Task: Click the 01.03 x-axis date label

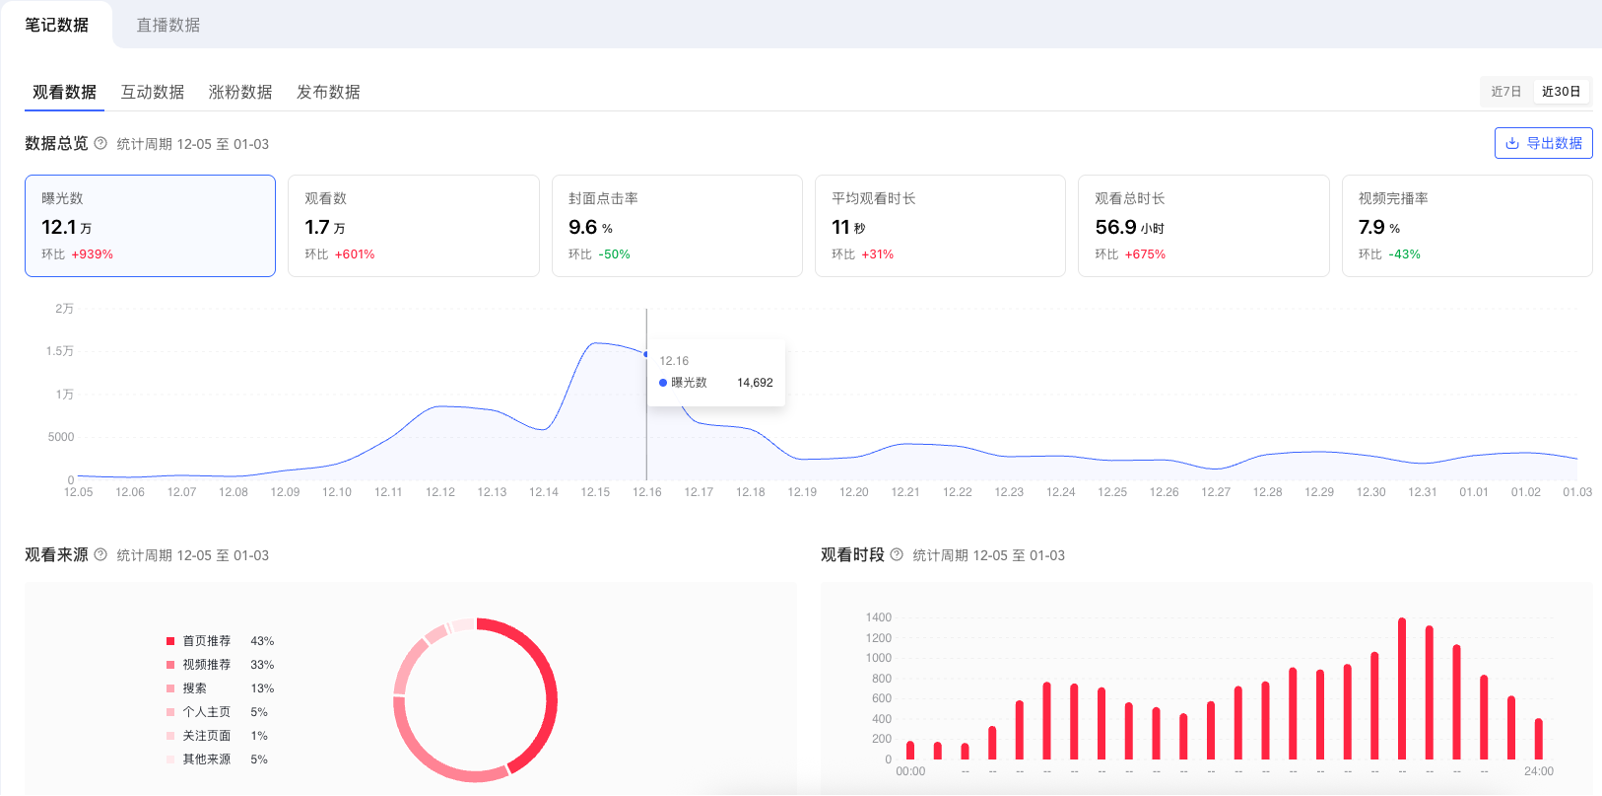Action: [x=1577, y=492]
